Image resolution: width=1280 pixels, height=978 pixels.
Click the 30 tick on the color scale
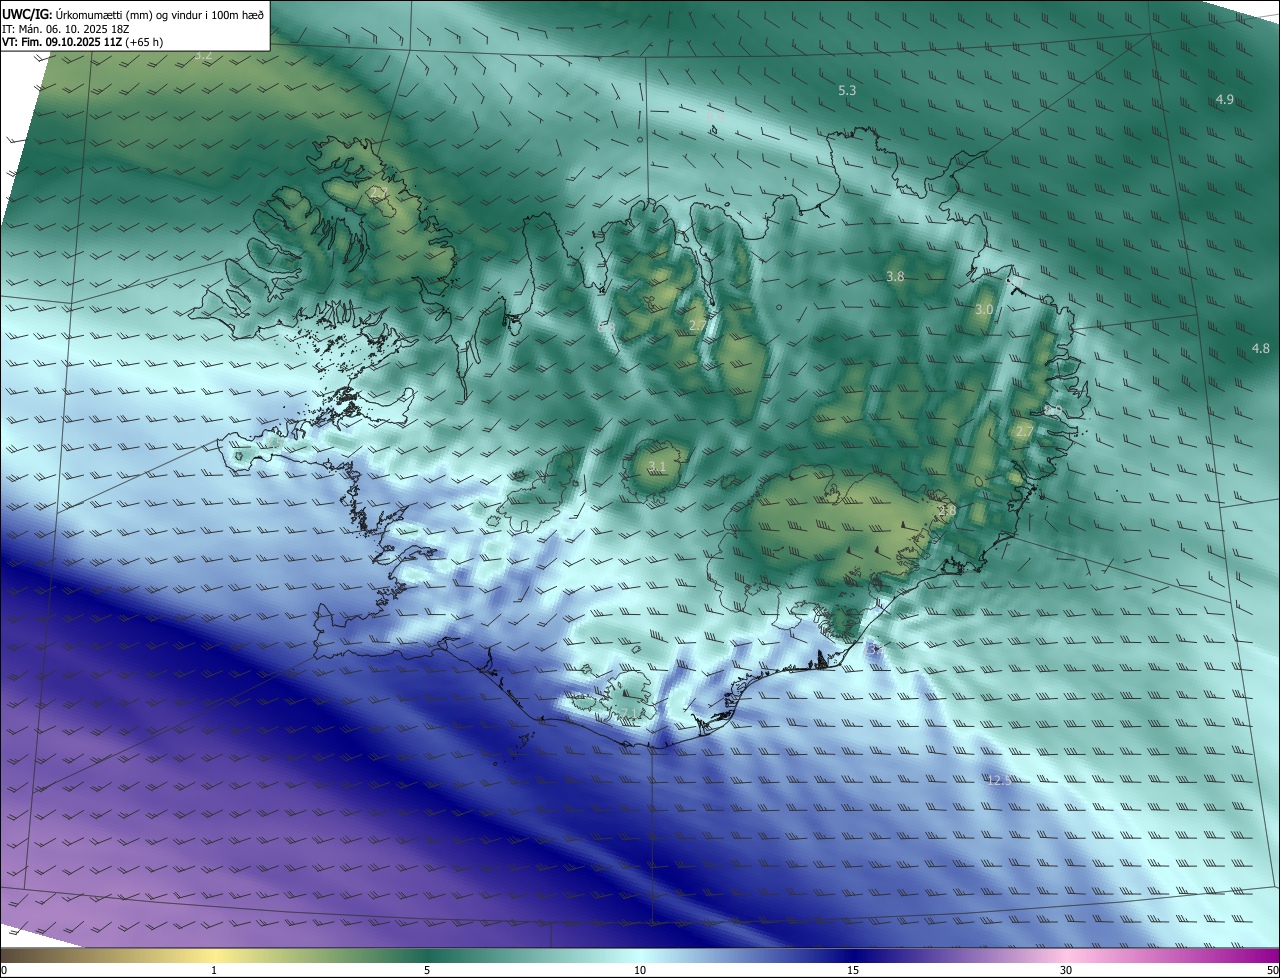tap(1066, 970)
